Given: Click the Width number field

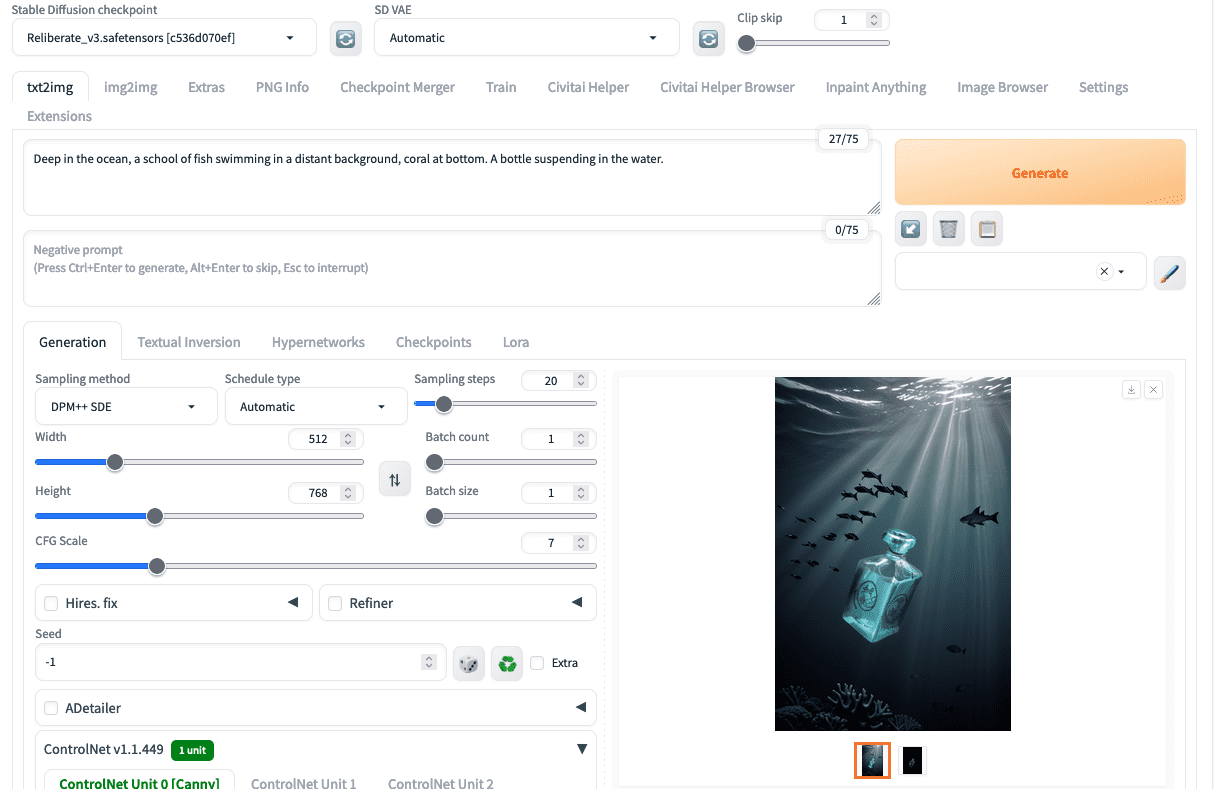Looking at the screenshot, I should pyautogui.click(x=325, y=438).
